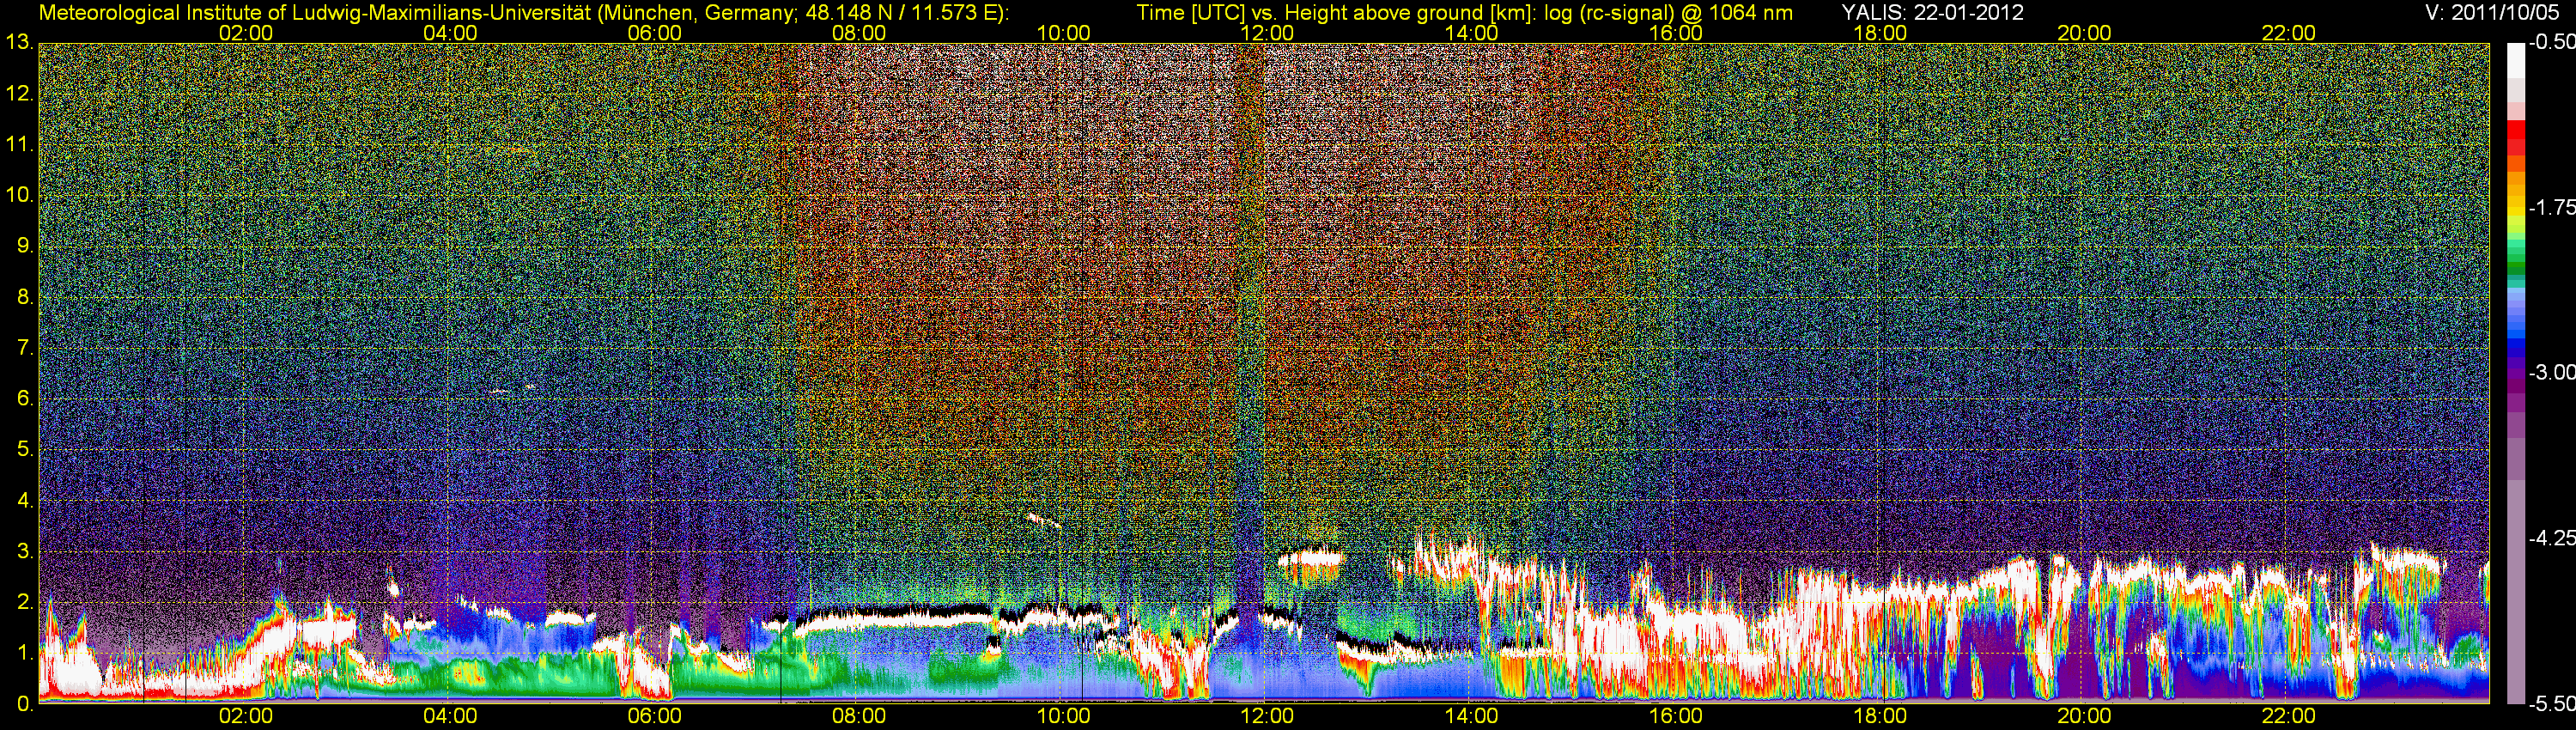This screenshot has height=730, width=2576.
Task: Pick the 10:00 label on the bottom time axis
Action: pyautogui.click(x=1063, y=717)
